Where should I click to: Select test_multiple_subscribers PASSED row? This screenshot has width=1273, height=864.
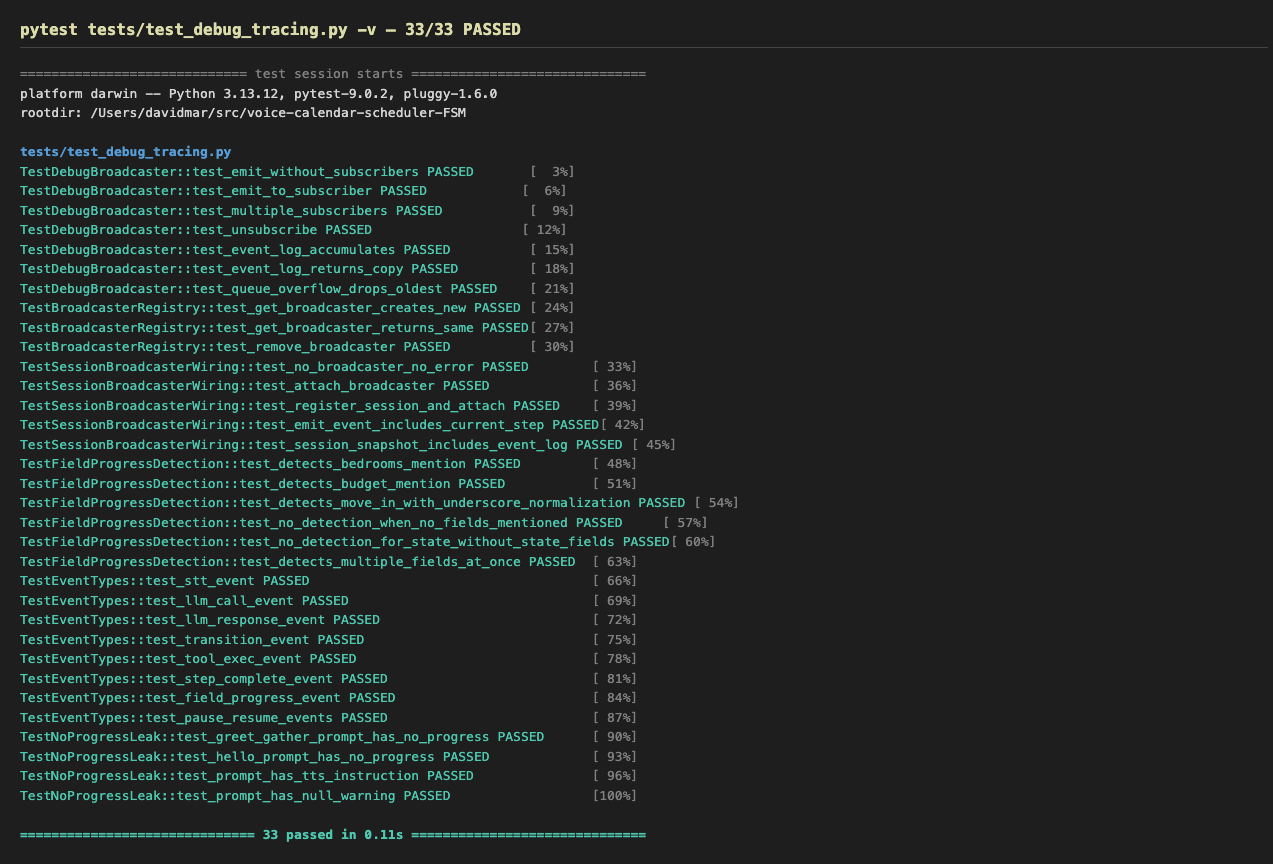point(297,210)
